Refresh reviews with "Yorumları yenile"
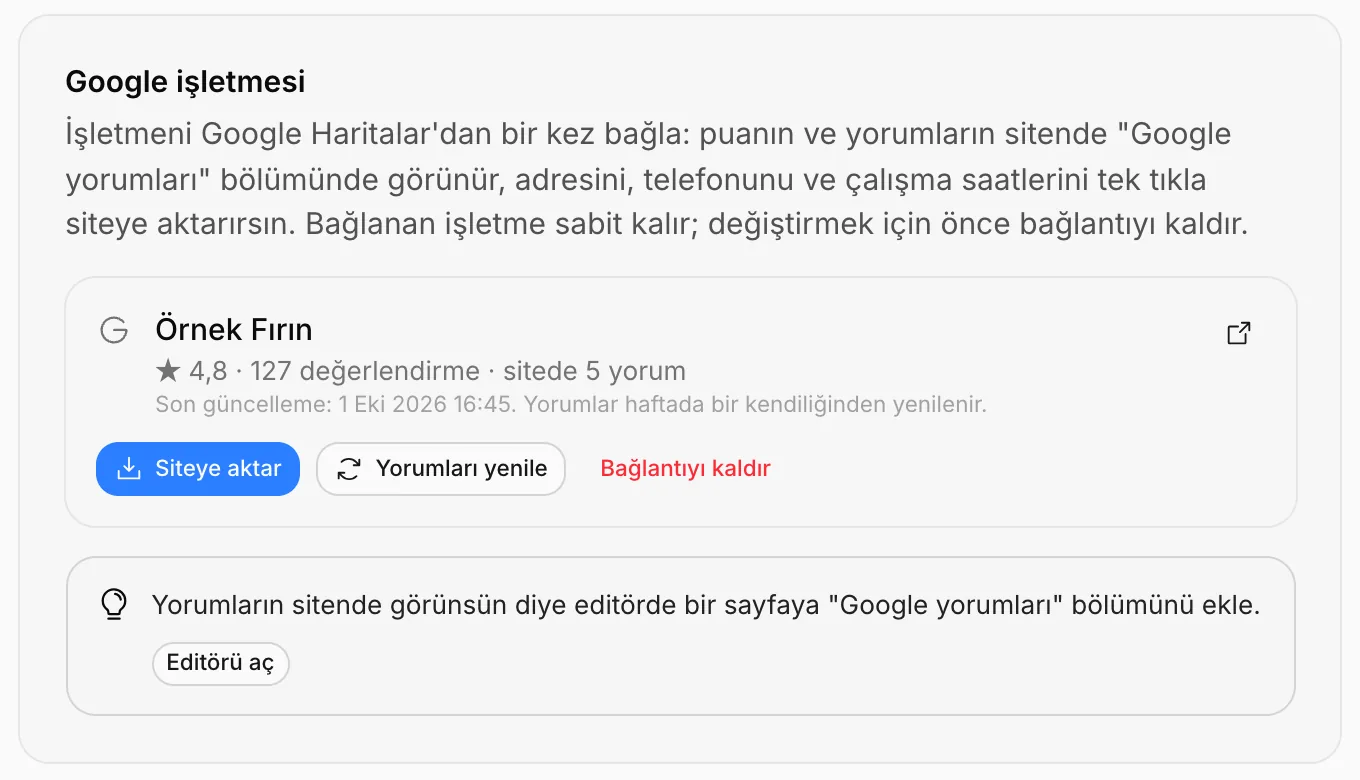This screenshot has width=1360, height=780. (441, 469)
